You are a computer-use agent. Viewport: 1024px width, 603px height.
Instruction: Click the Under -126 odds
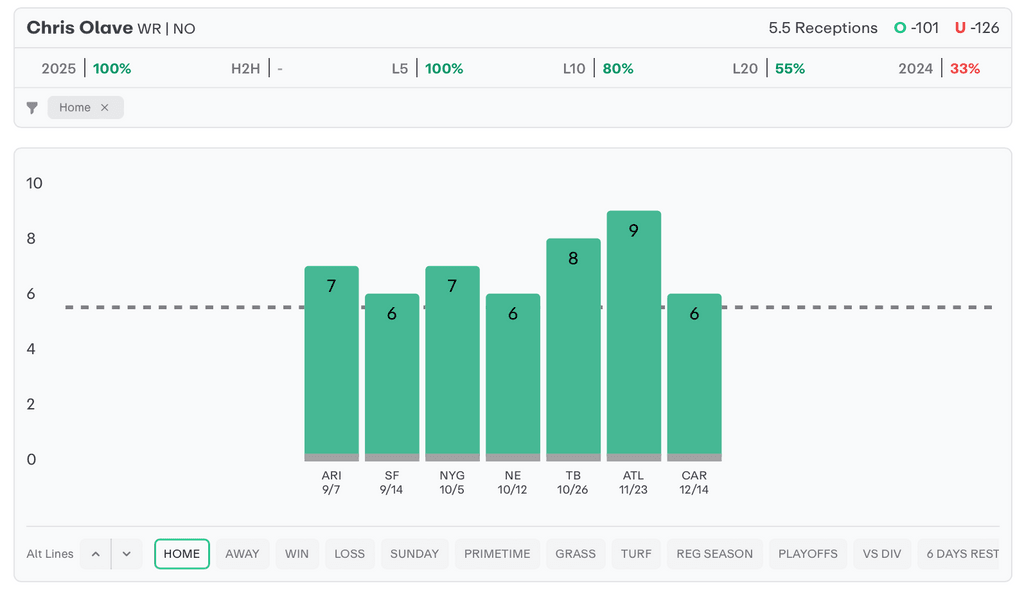977,28
